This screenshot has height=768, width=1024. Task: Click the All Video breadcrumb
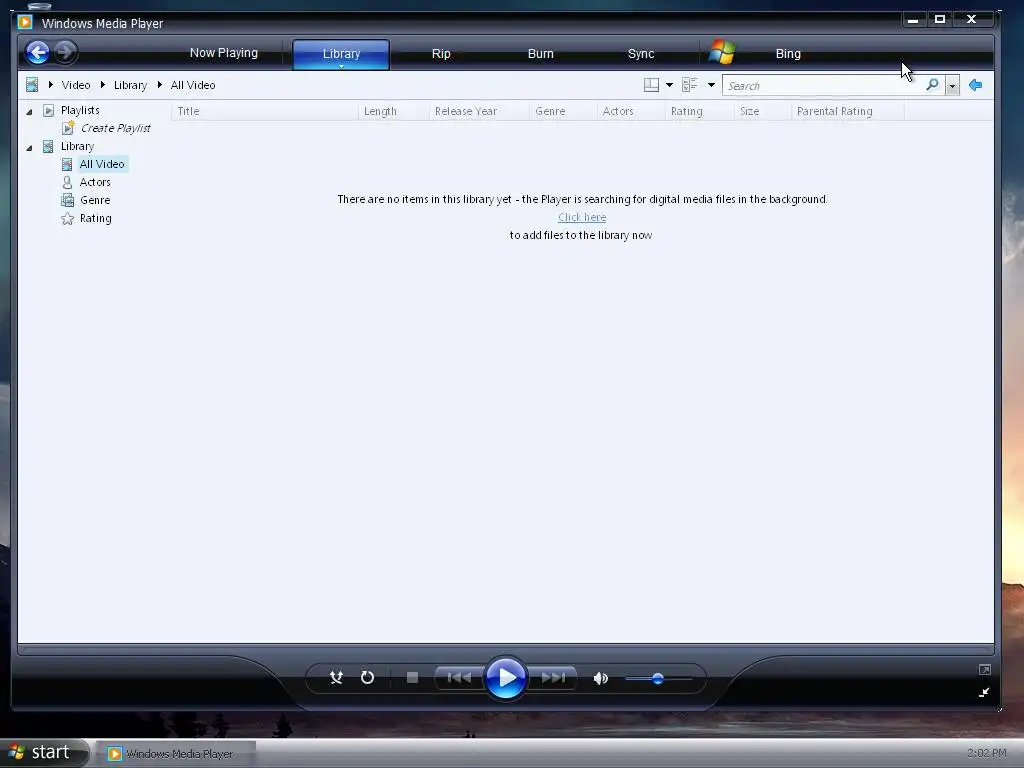(x=193, y=85)
